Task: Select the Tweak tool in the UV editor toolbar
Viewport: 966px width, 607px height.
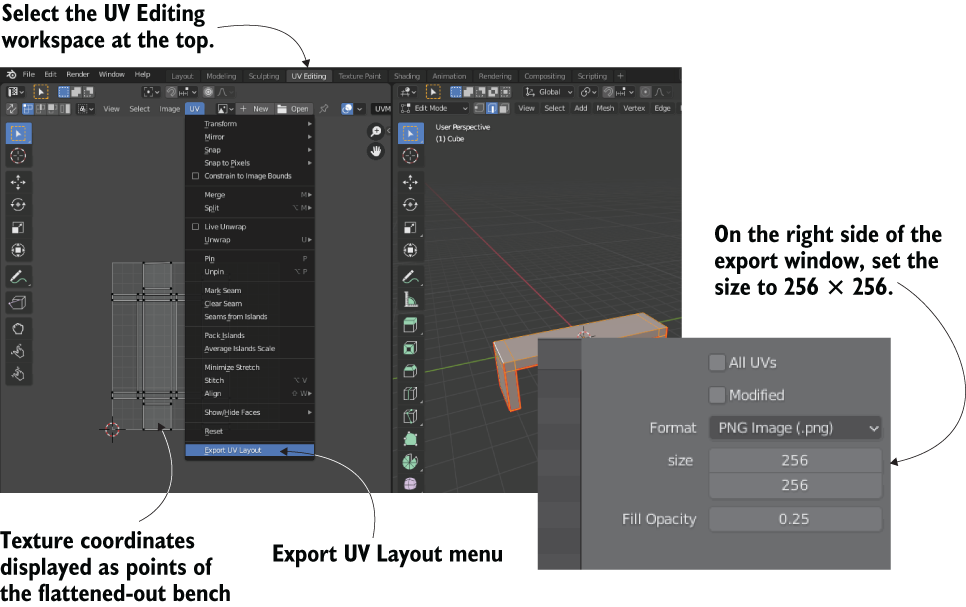Action: tap(18, 132)
